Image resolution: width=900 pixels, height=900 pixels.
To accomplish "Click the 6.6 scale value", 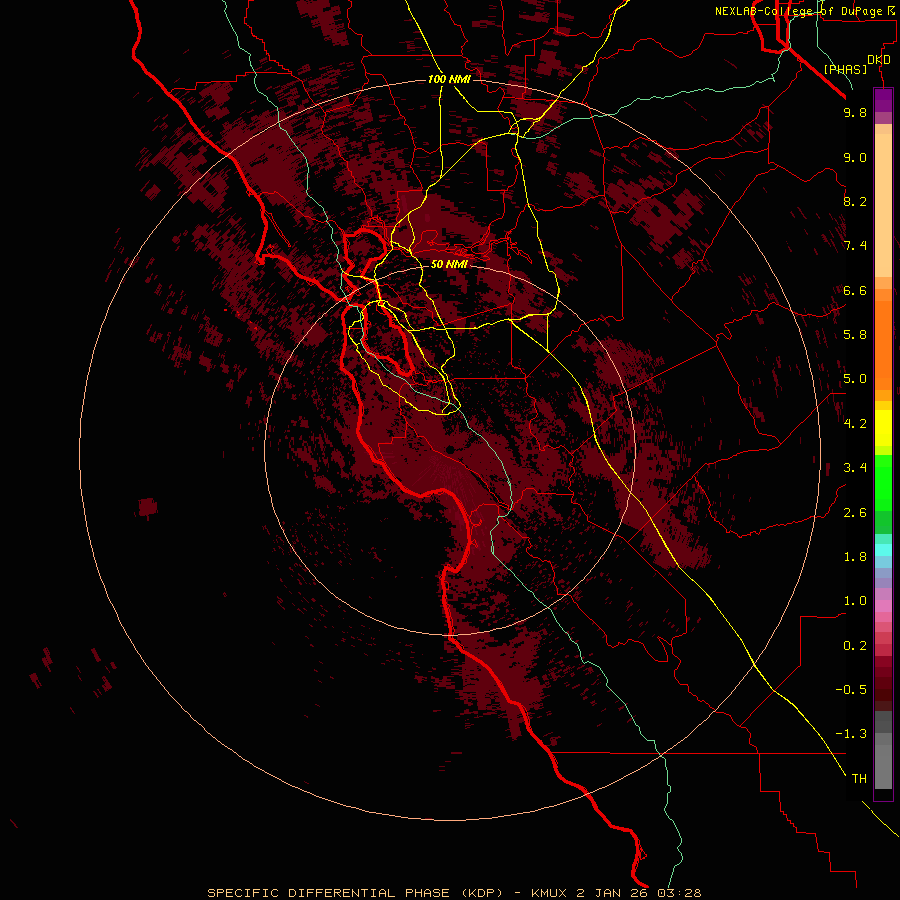I will [855, 290].
